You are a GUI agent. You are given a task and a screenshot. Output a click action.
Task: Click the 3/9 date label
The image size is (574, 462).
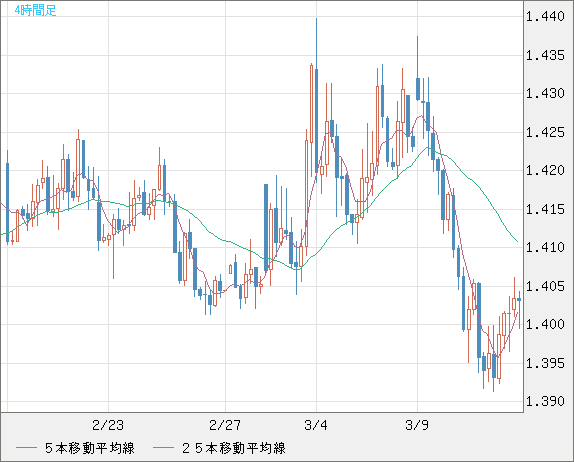pos(417,425)
